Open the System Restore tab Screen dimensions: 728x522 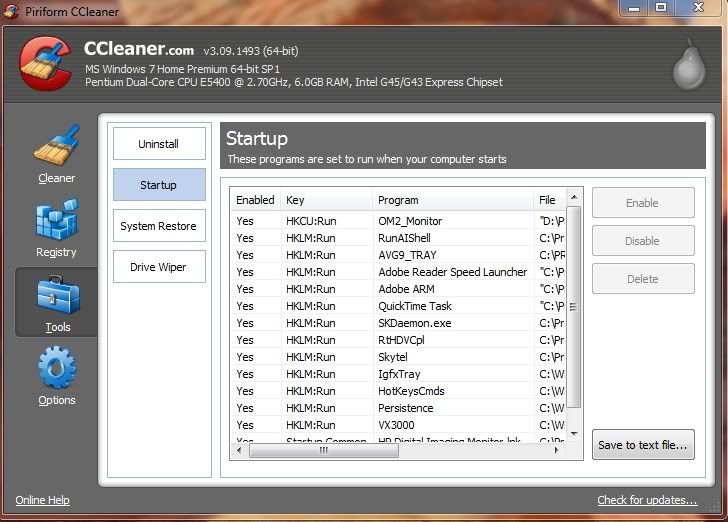pos(159,226)
